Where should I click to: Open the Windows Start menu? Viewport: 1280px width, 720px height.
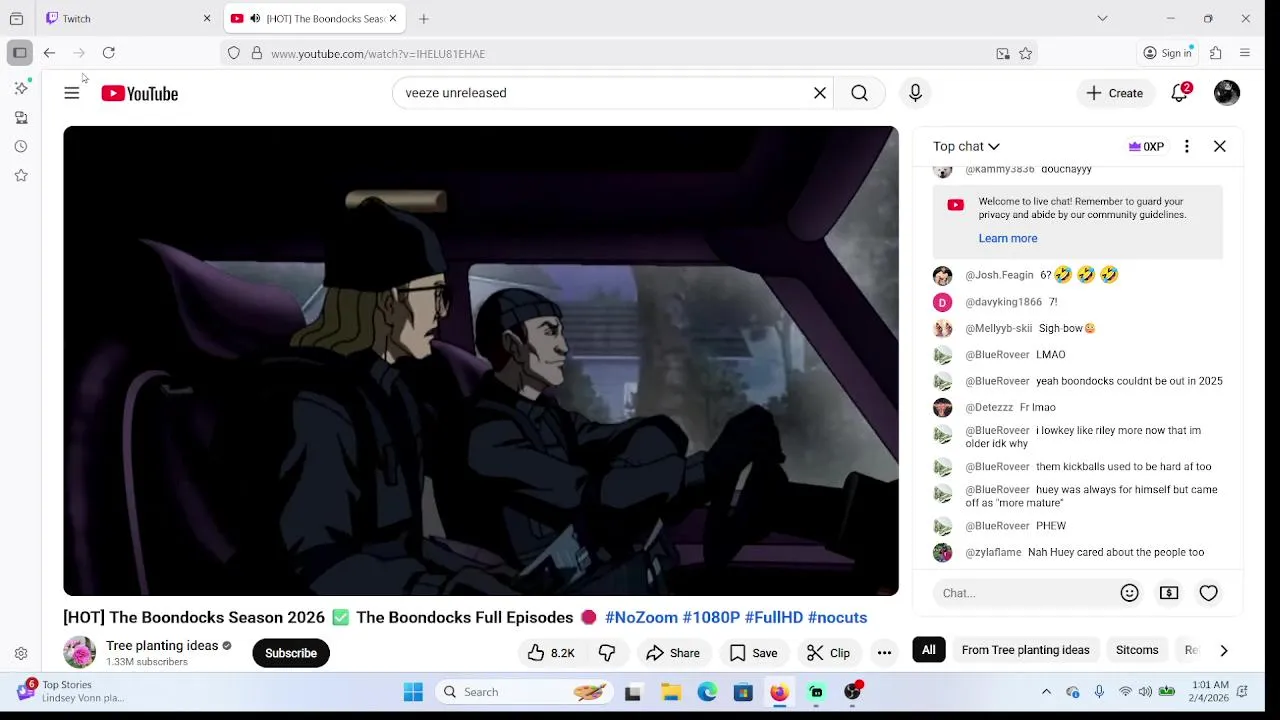click(x=413, y=692)
